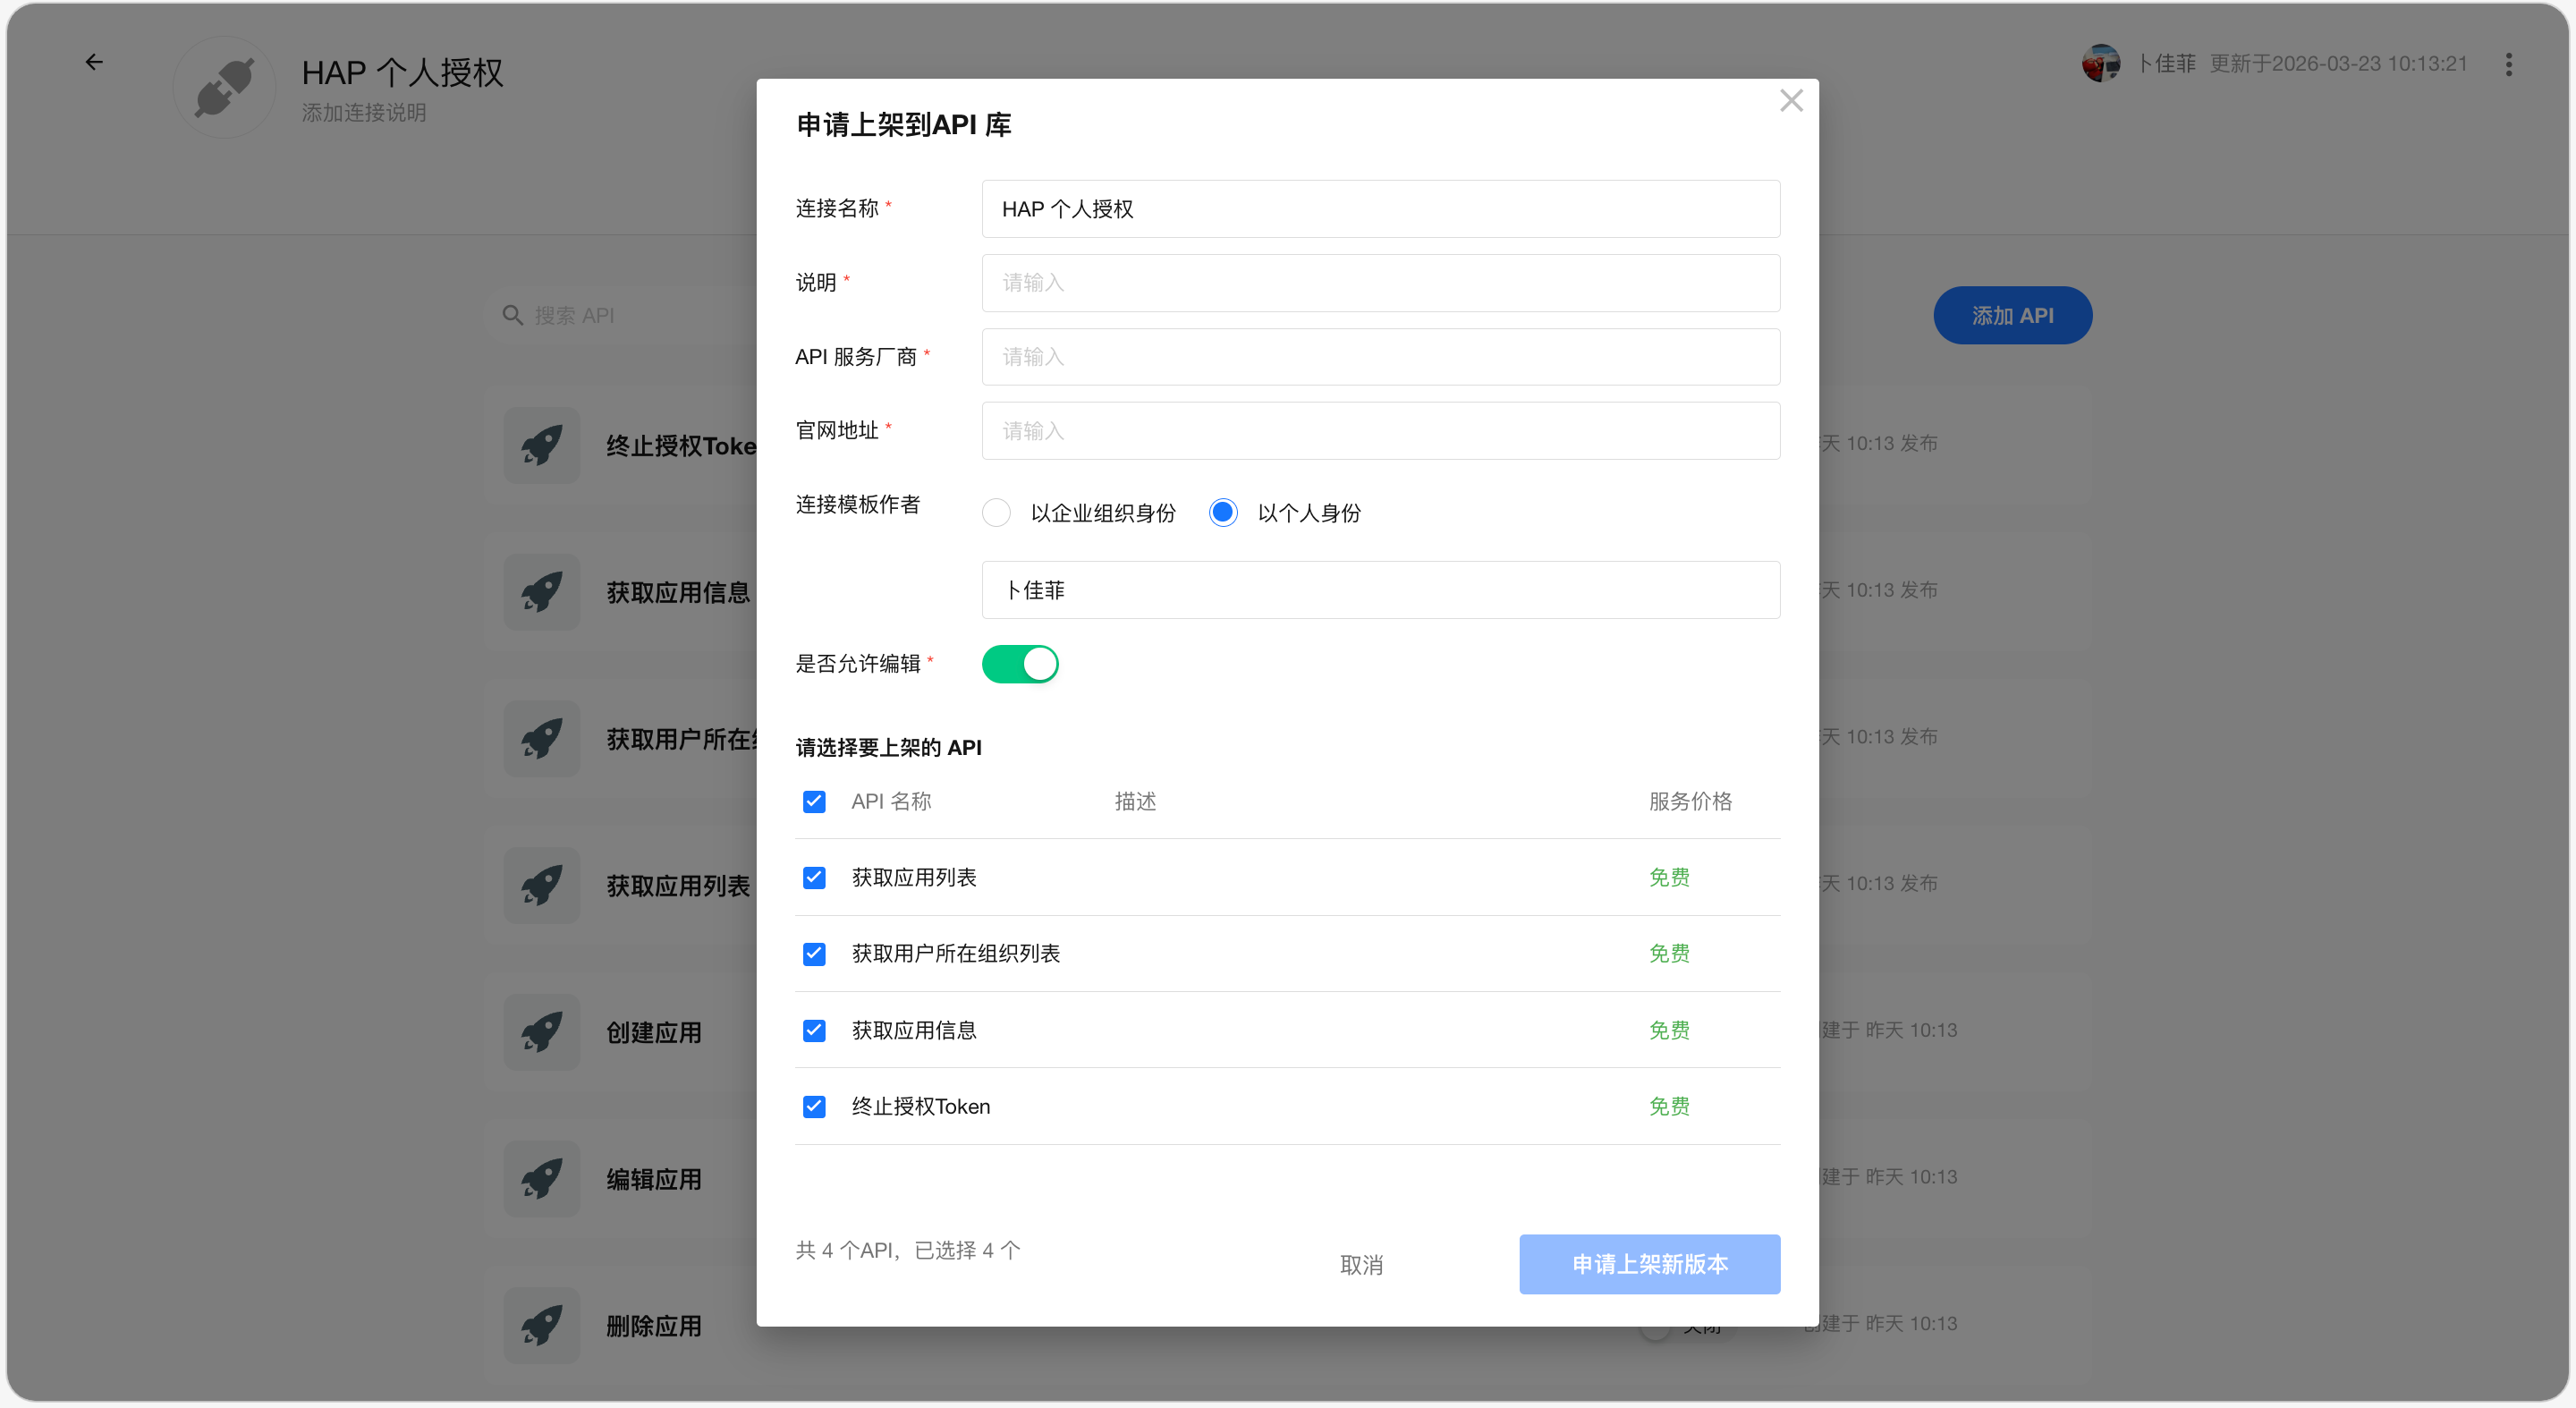The height and width of the screenshot is (1408, 2576).
Task: Close the API library dialog with X
Action: pyautogui.click(x=1791, y=101)
